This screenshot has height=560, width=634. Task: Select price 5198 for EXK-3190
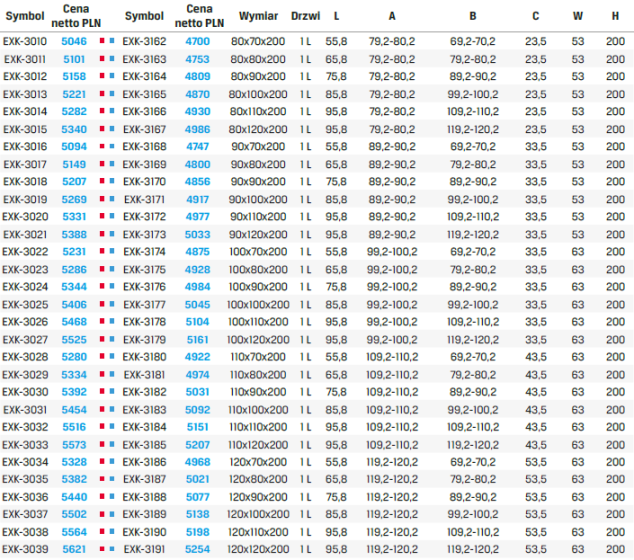[197, 532]
